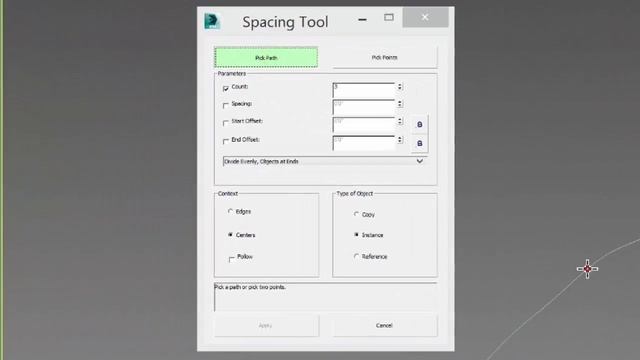
Task: Toggle the Start Offset lock icon
Action: (x=420, y=124)
